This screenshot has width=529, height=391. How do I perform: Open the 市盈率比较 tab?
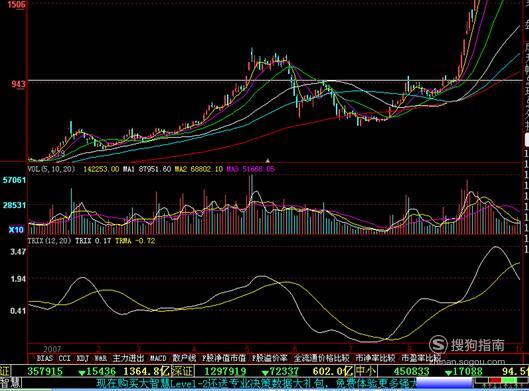pos(421,358)
